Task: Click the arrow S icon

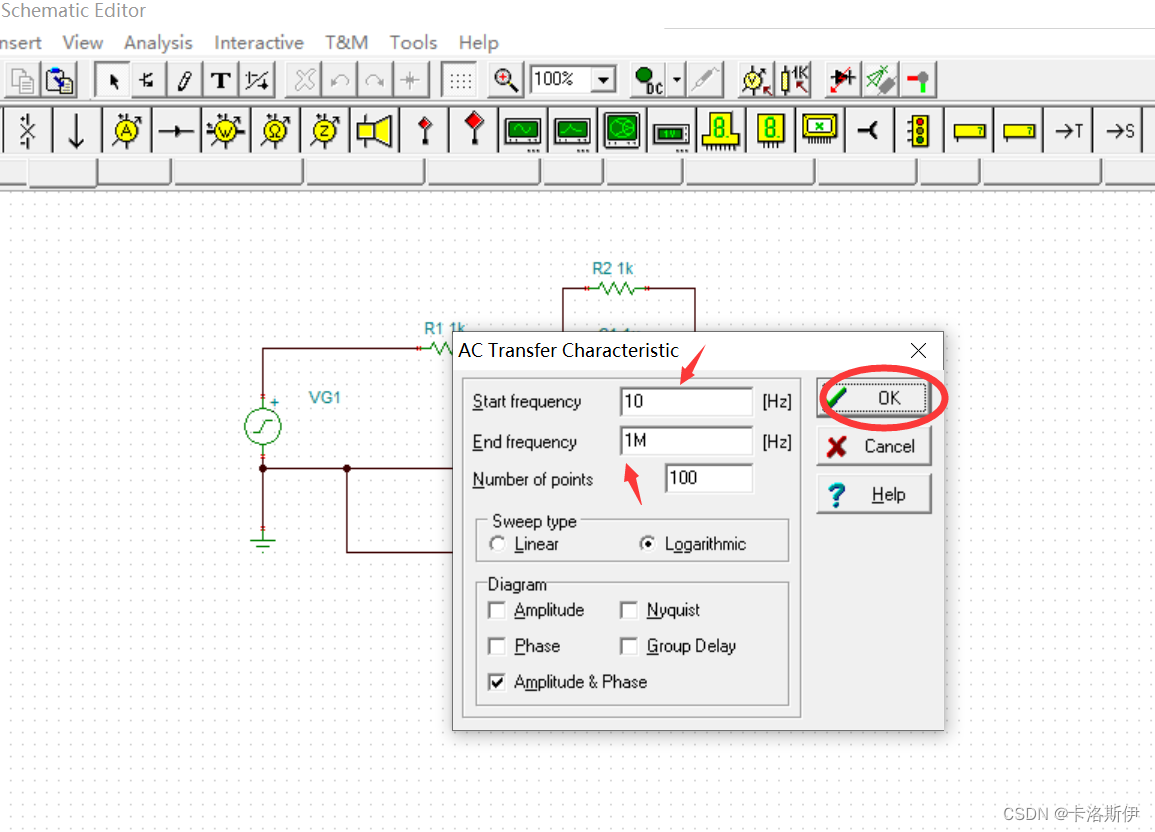Action: click(1119, 131)
